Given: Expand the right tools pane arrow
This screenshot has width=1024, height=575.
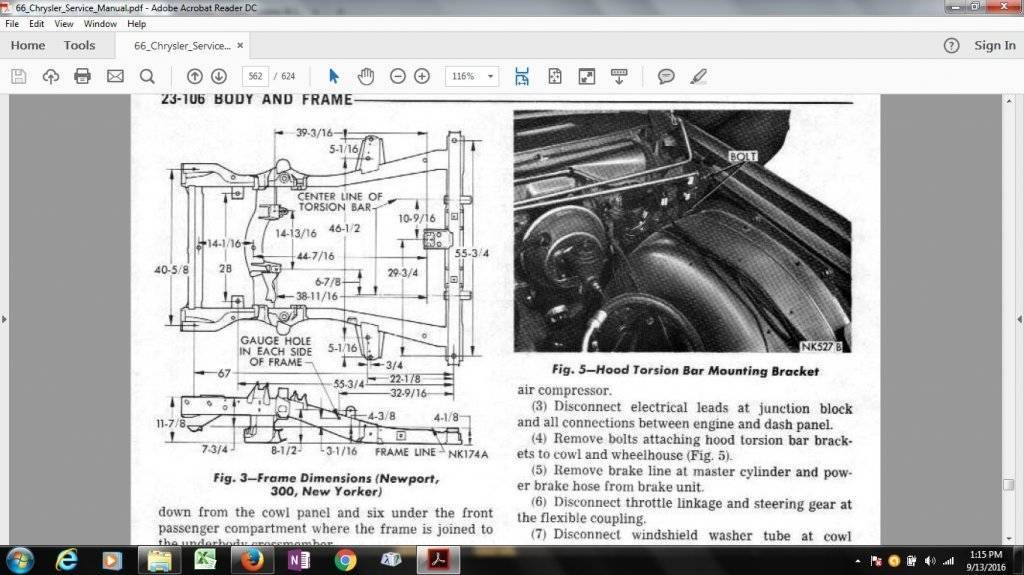Looking at the screenshot, I should tap(1018, 319).
